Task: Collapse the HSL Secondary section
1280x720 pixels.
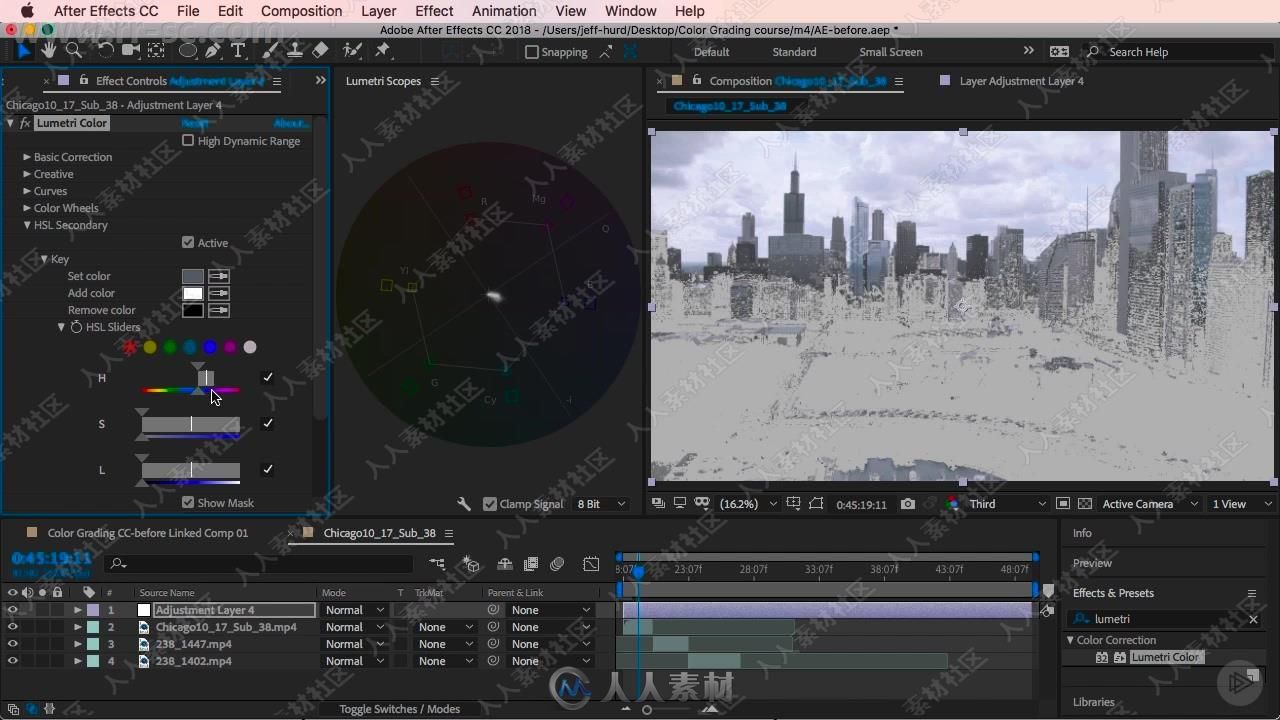Action: tap(27, 225)
